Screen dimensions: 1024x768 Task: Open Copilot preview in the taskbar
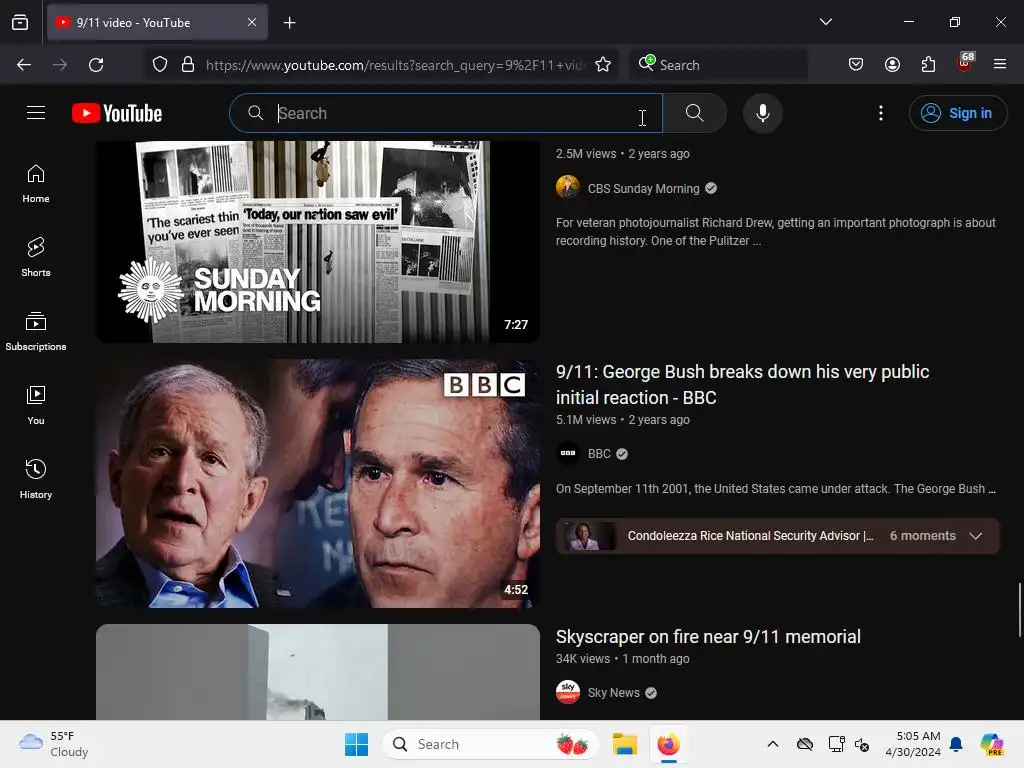tap(992, 744)
